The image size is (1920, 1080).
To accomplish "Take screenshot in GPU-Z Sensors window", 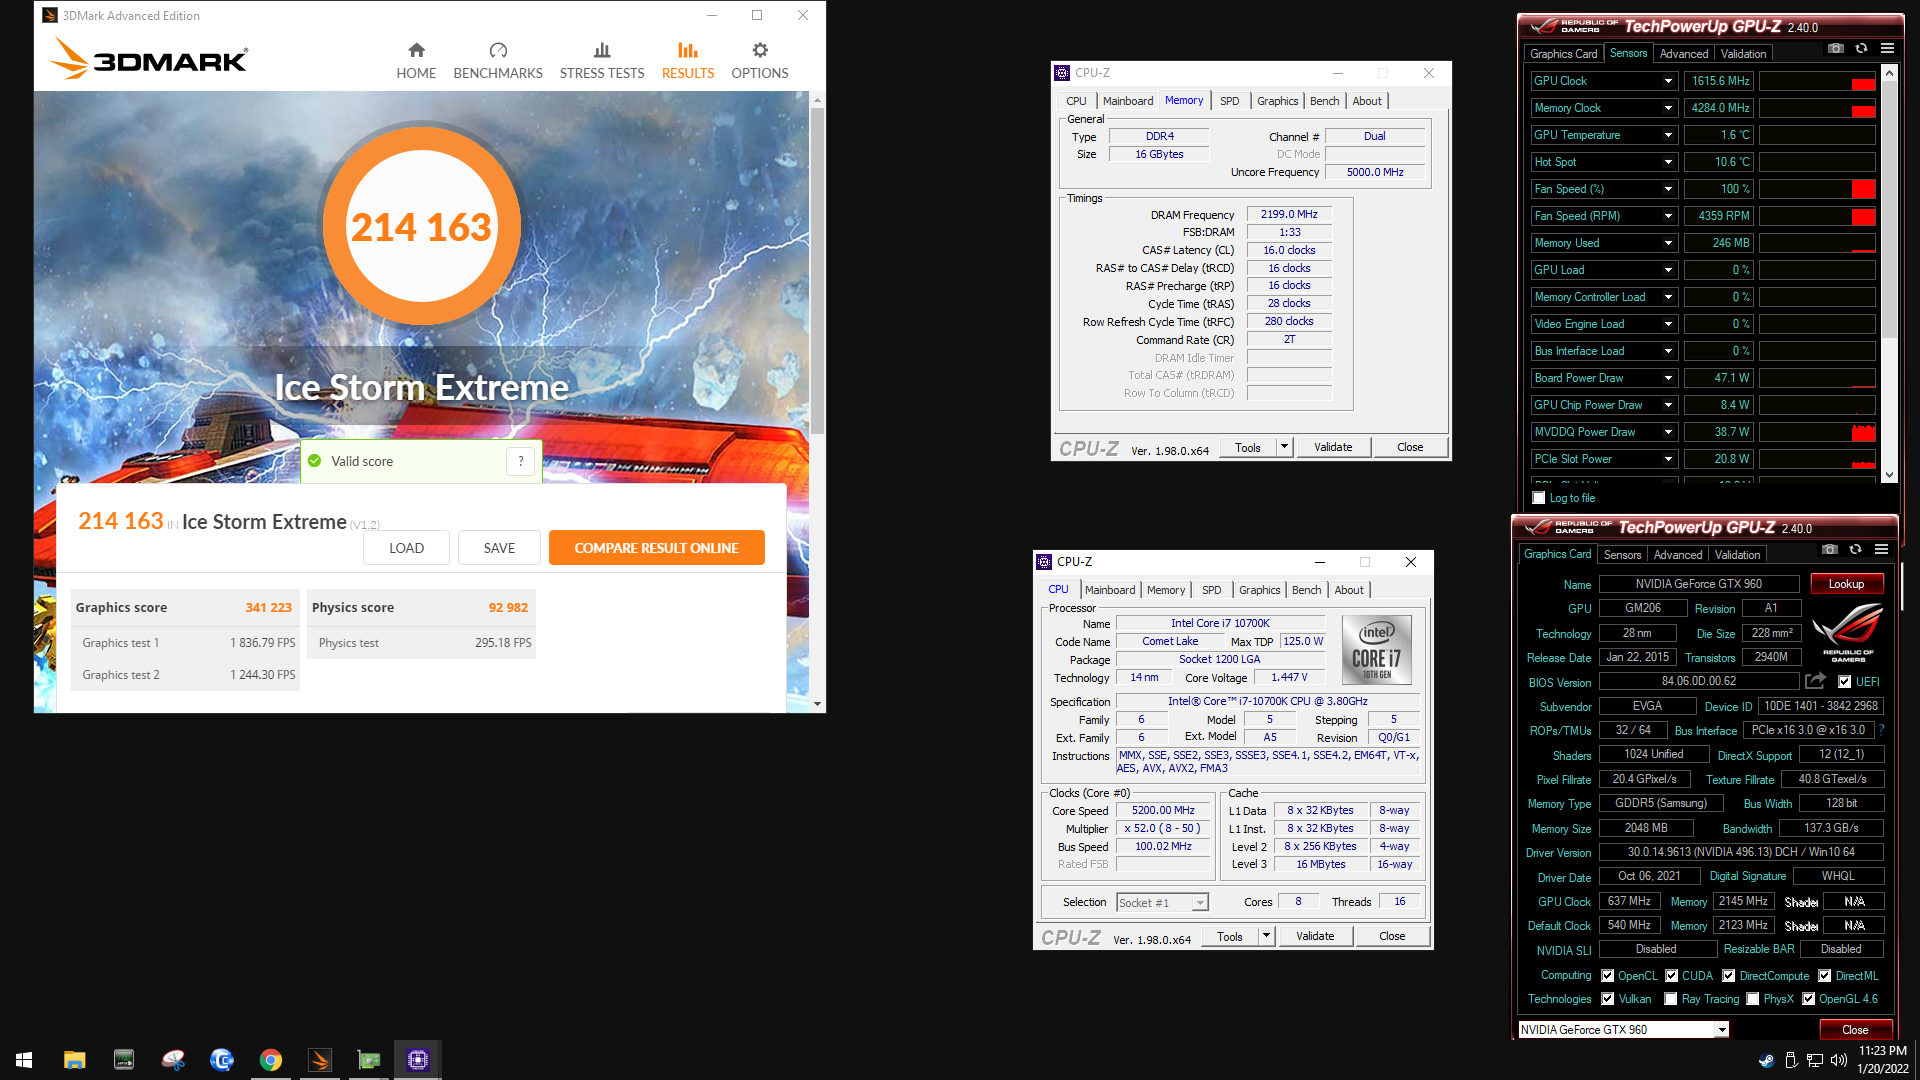I will click(1836, 48).
